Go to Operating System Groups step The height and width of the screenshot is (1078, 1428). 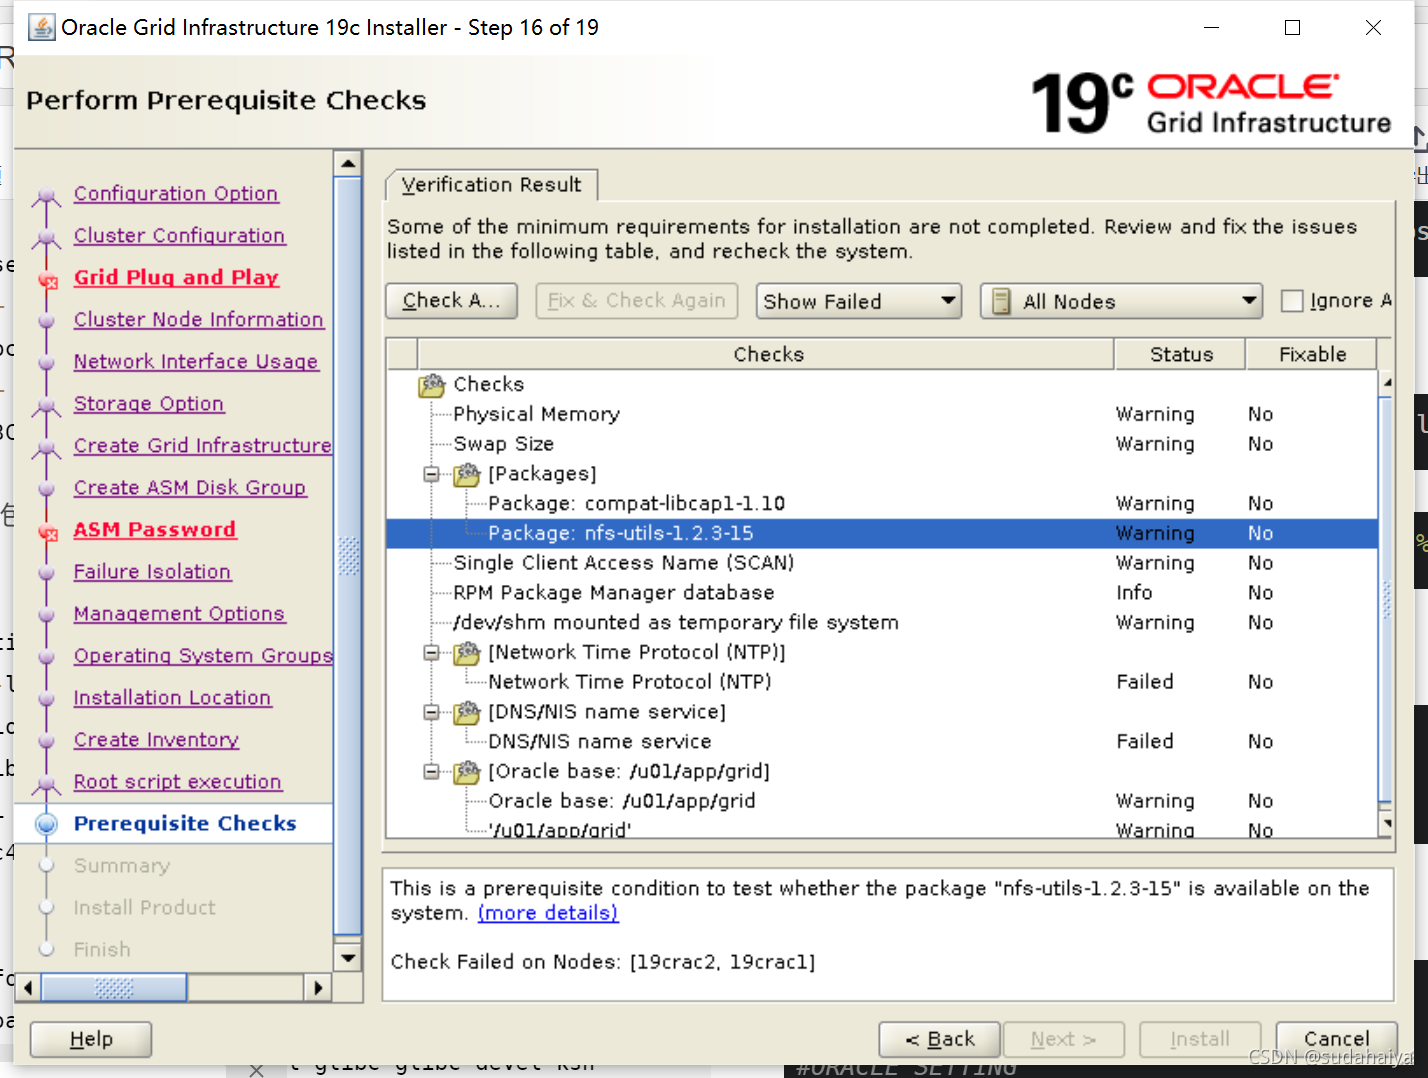(203, 656)
